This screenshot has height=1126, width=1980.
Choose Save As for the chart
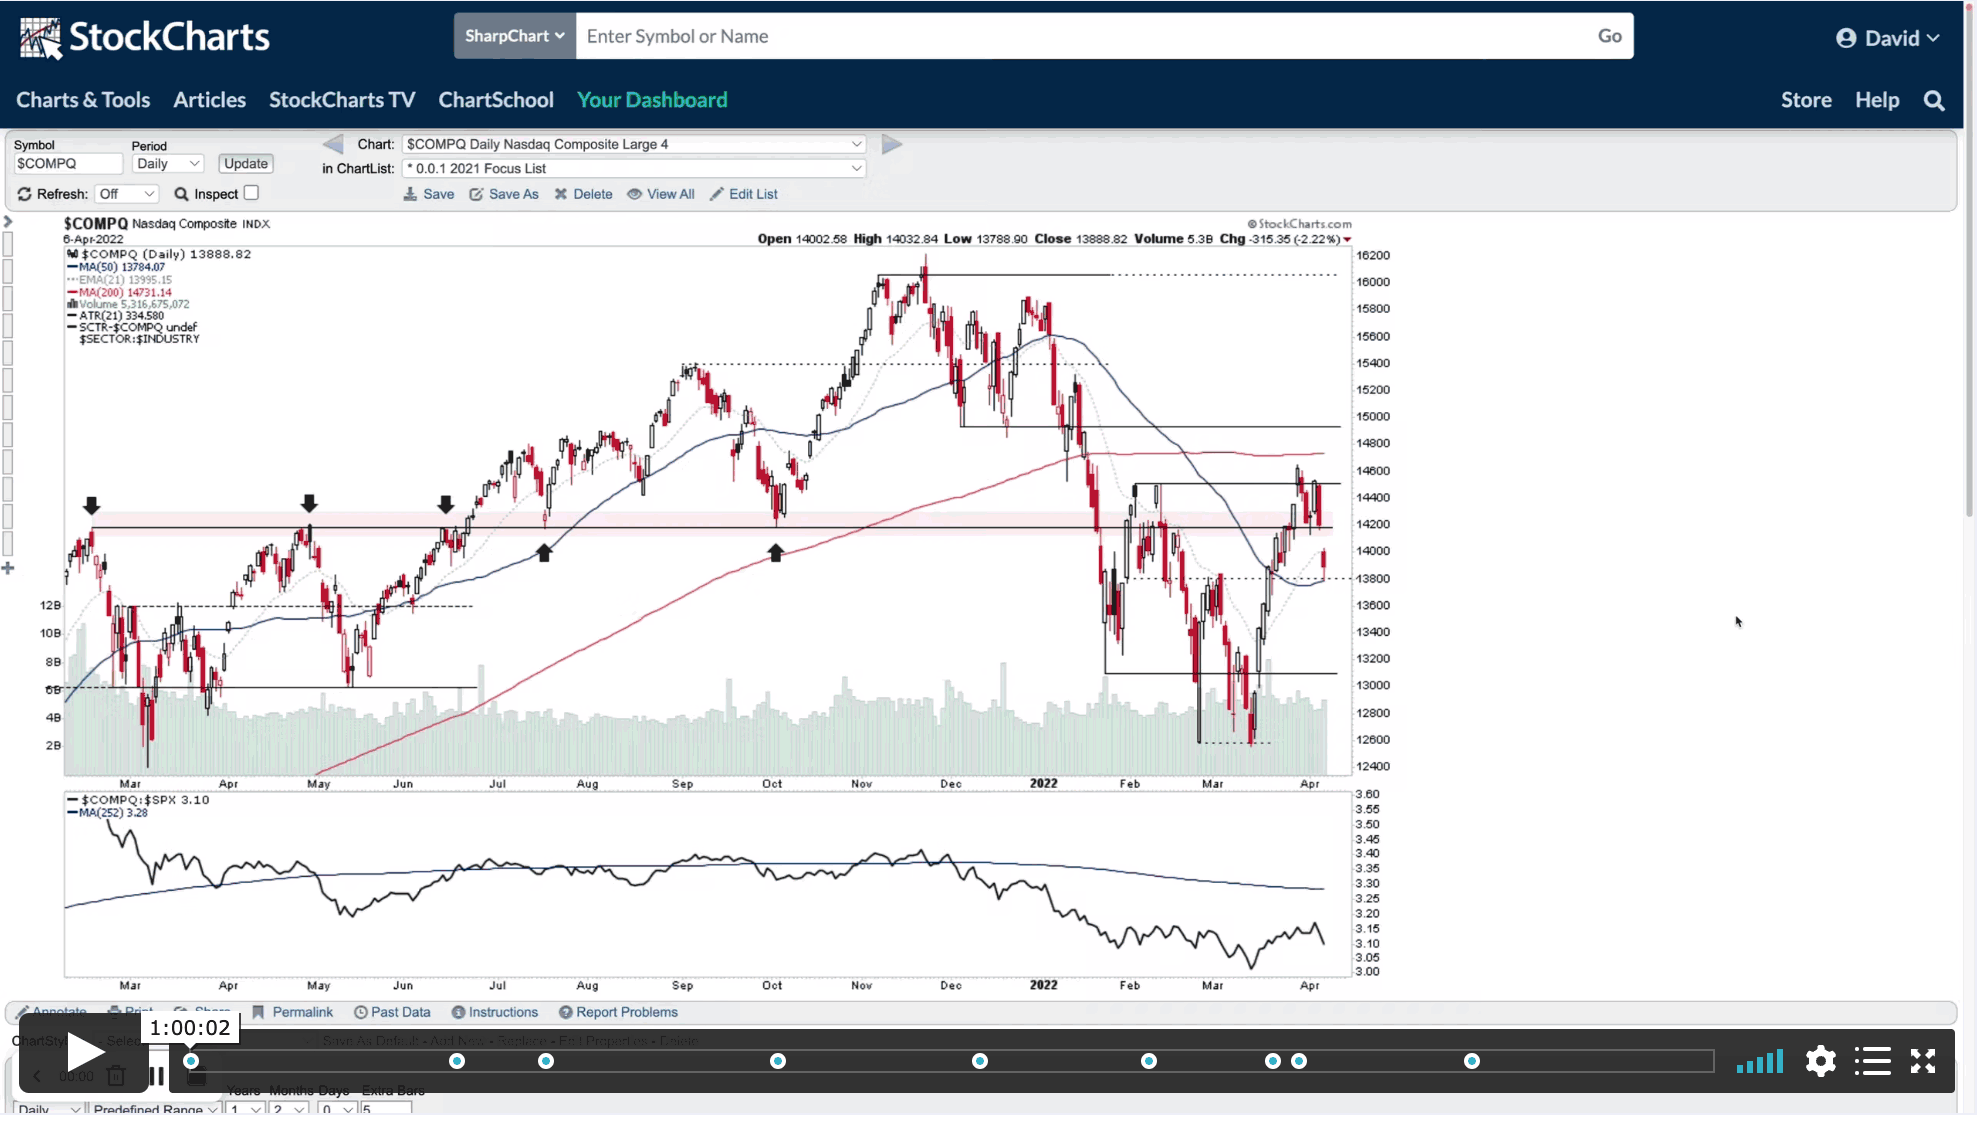504,194
